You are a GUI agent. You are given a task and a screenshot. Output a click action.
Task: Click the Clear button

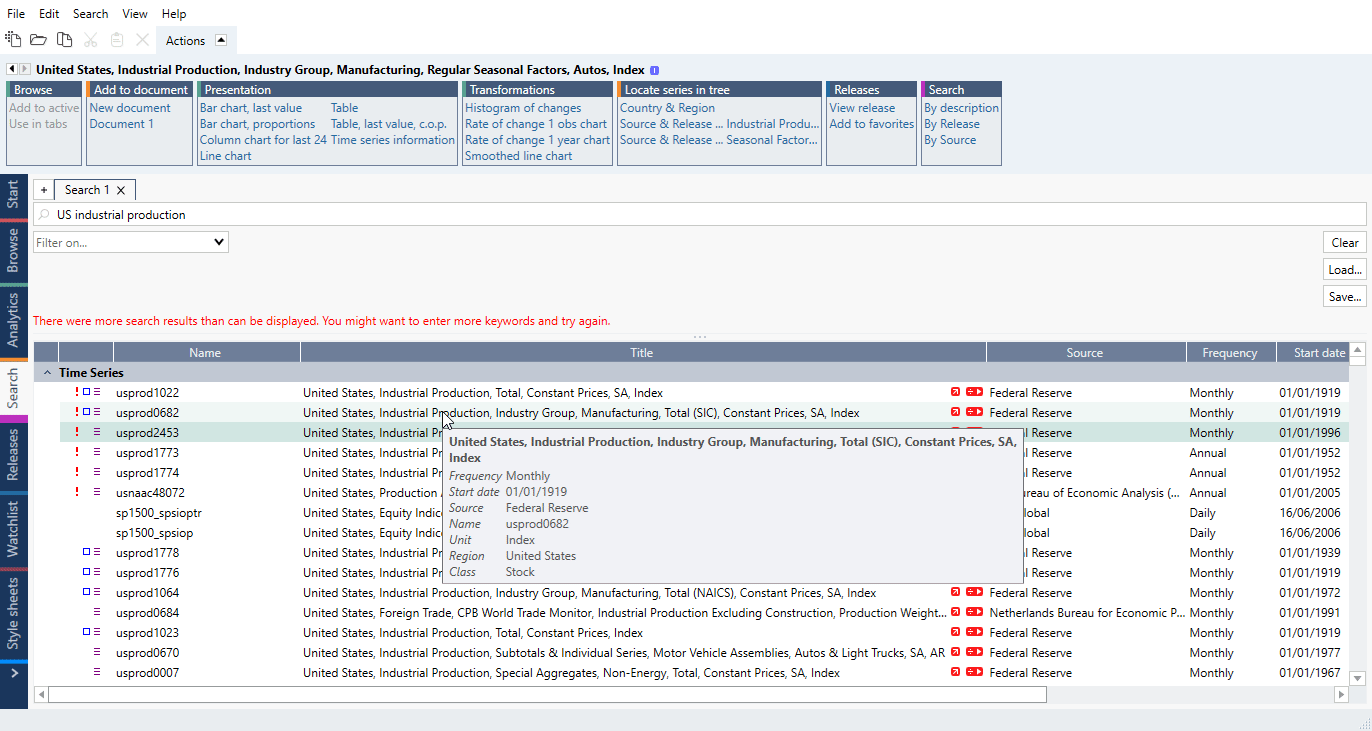(x=1345, y=242)
